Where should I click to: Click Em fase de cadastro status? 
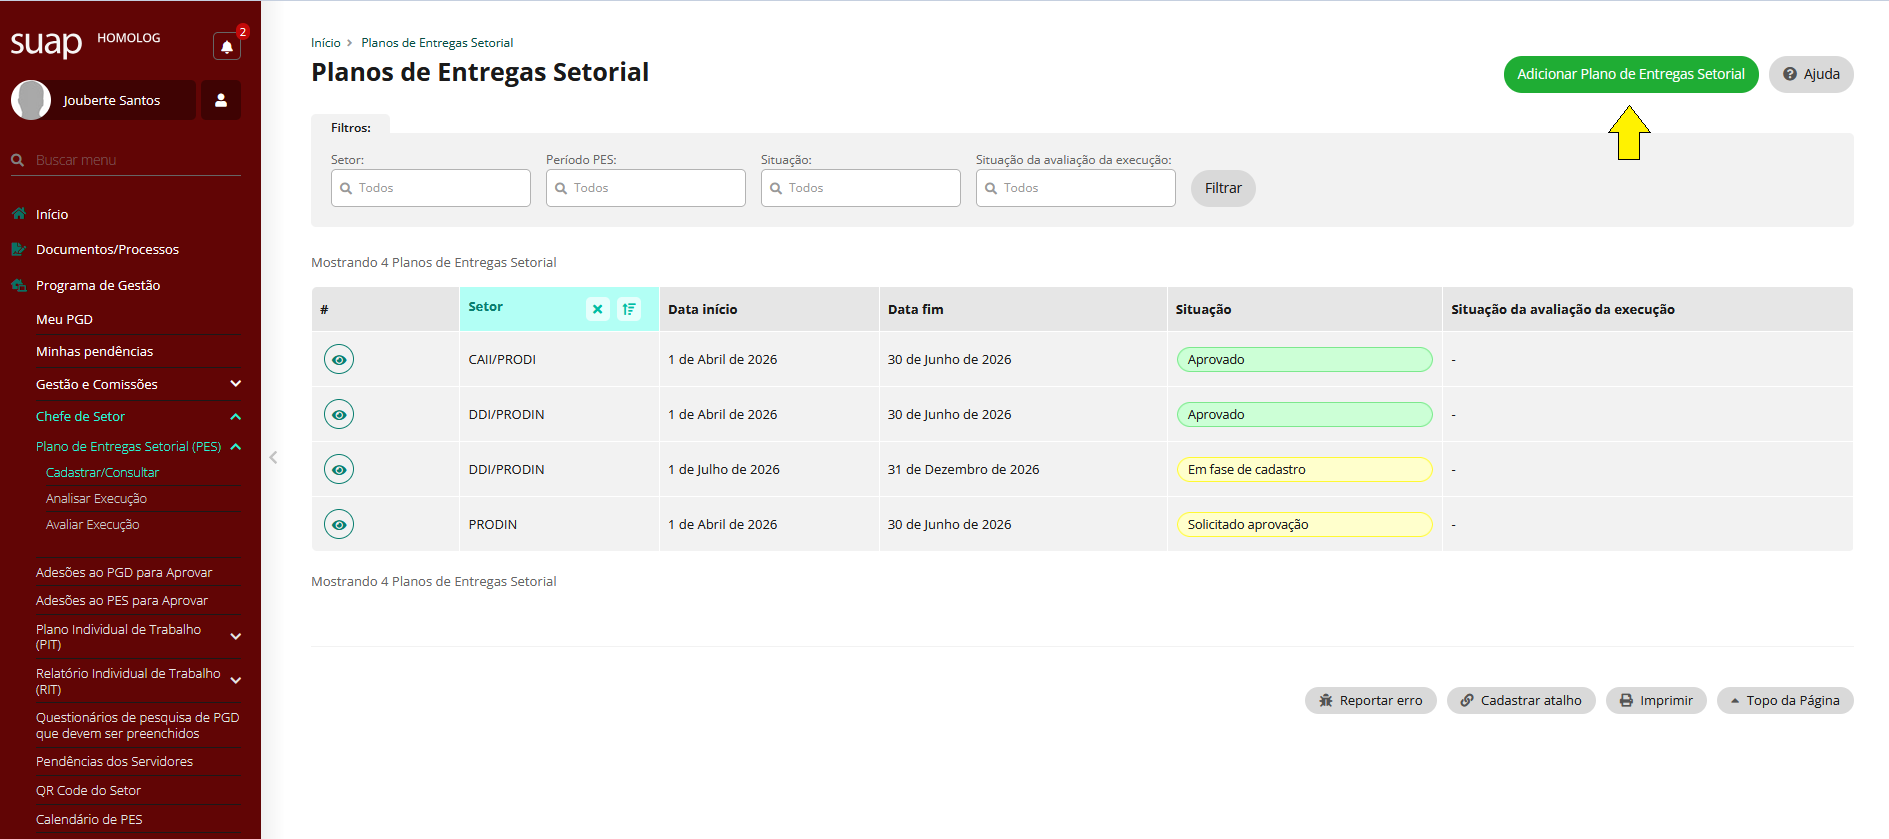point(1304,469)
